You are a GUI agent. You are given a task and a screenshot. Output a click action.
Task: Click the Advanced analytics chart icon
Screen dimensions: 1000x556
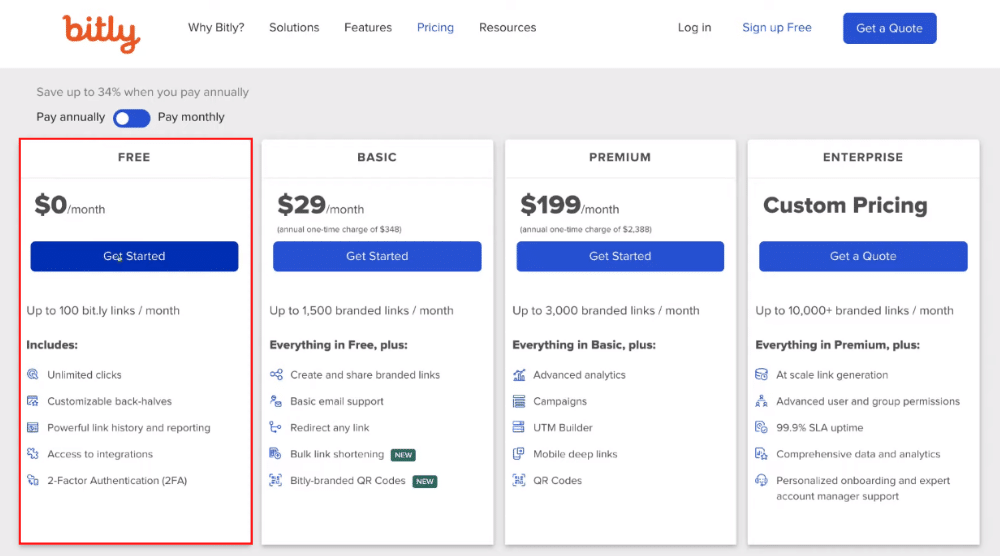point(519,375)
